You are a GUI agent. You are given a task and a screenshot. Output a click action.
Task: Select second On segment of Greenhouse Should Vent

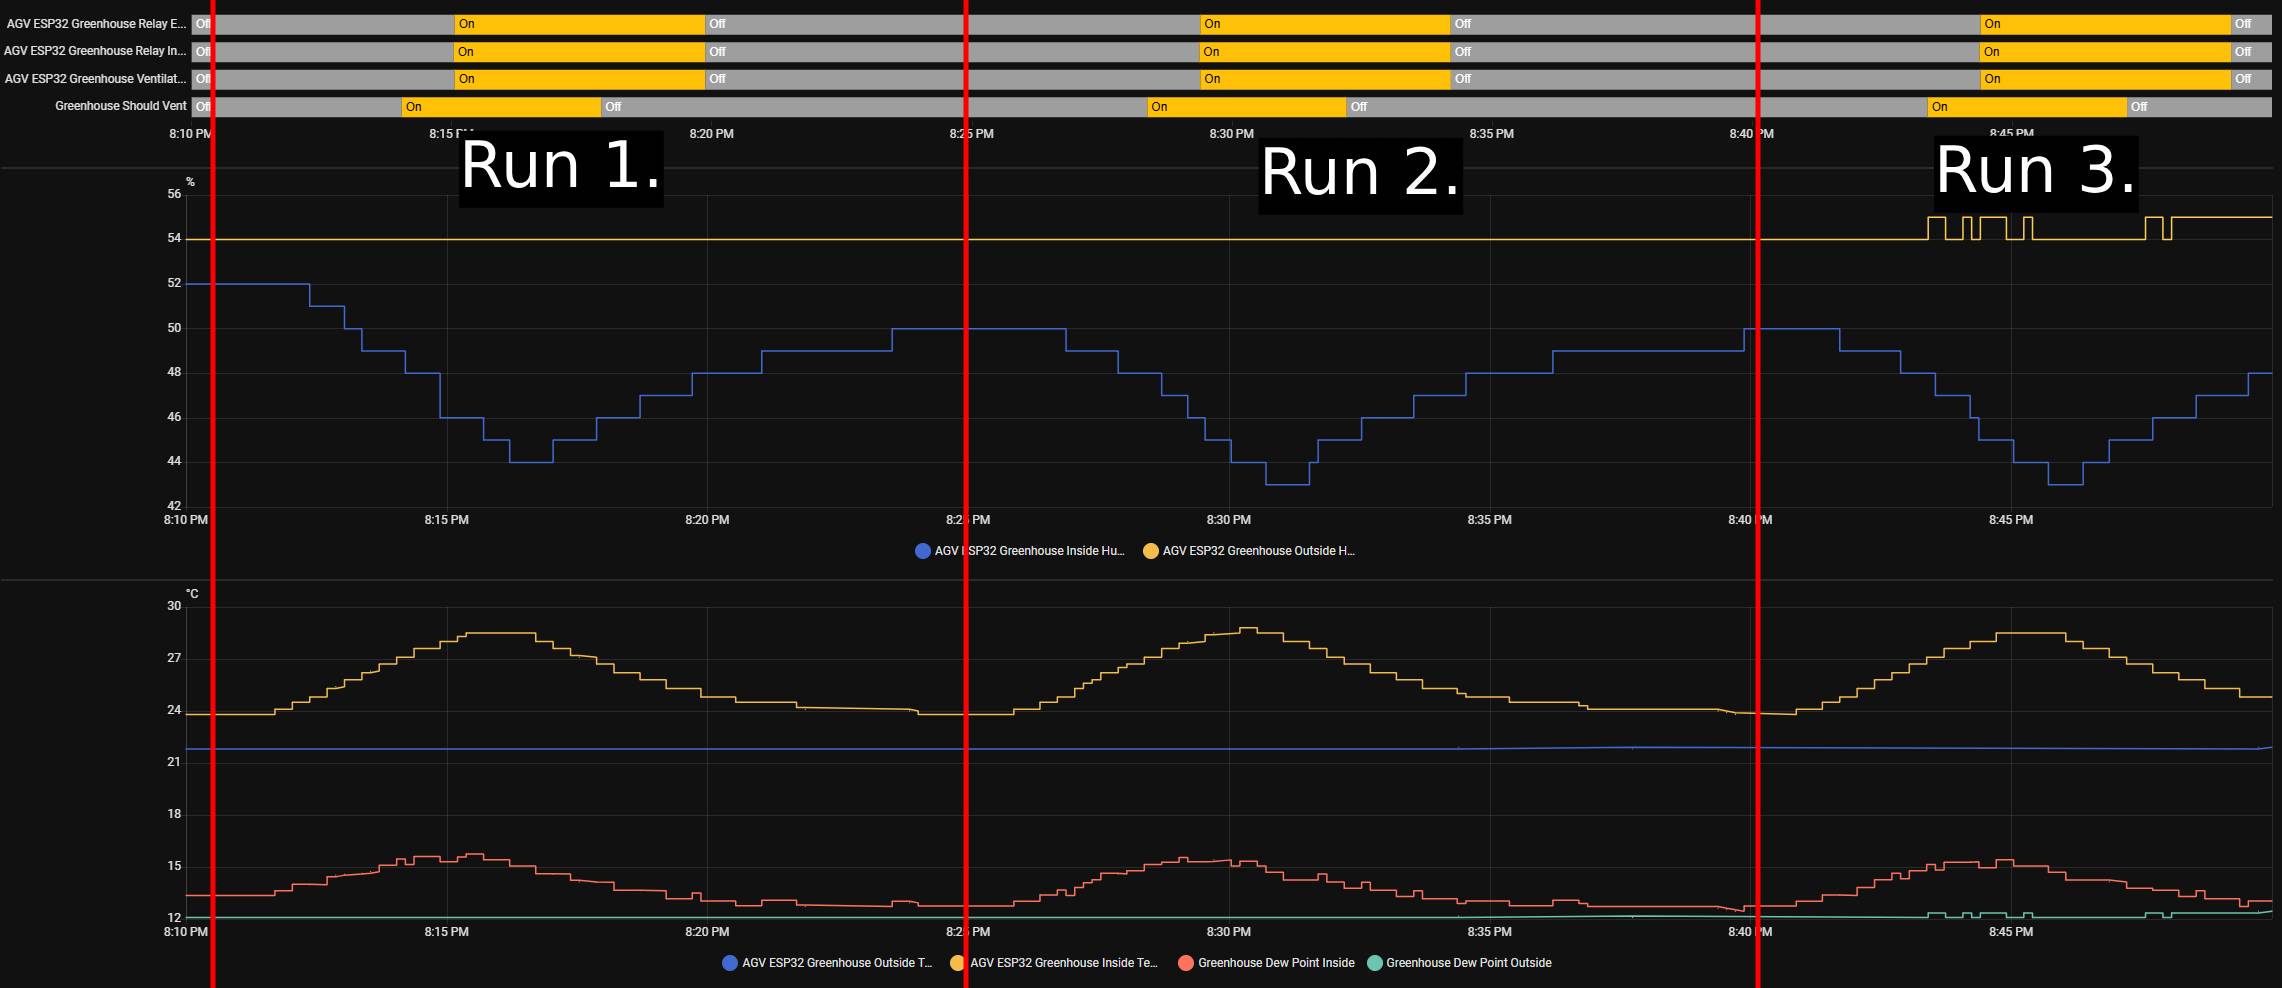[x=1246, y=107]
